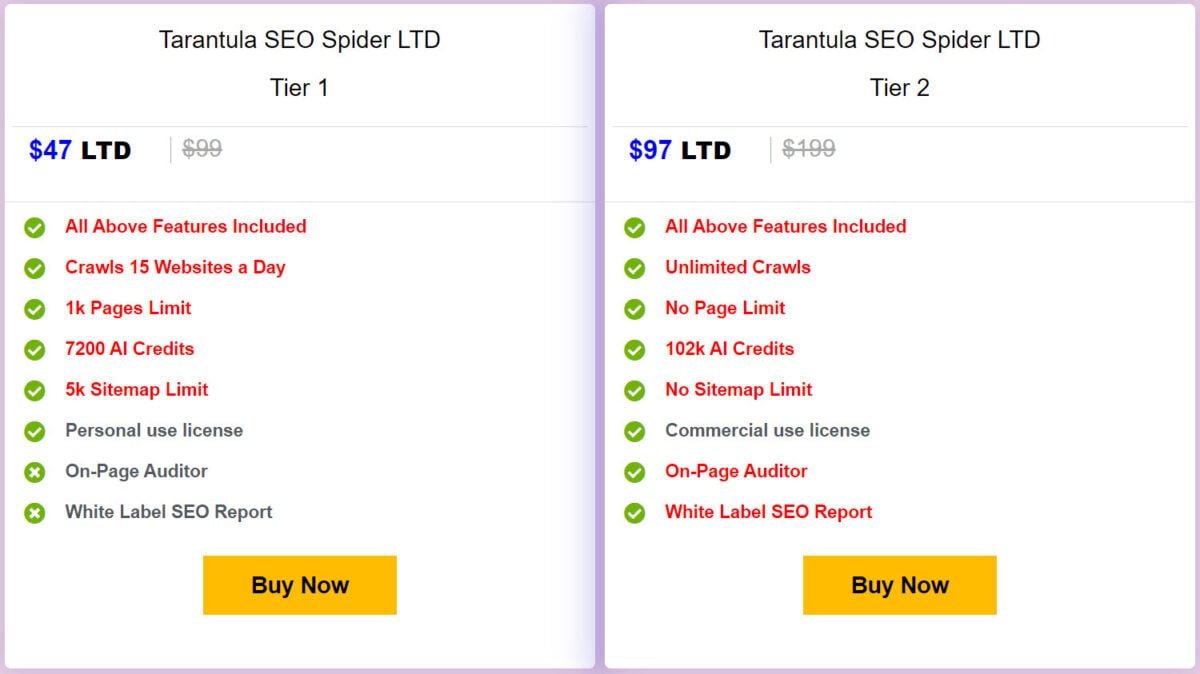Viewport: 1200px width, 674px height.
Task: Select the 5k Sitemap Limit feature text
Action: coord(136,390)
